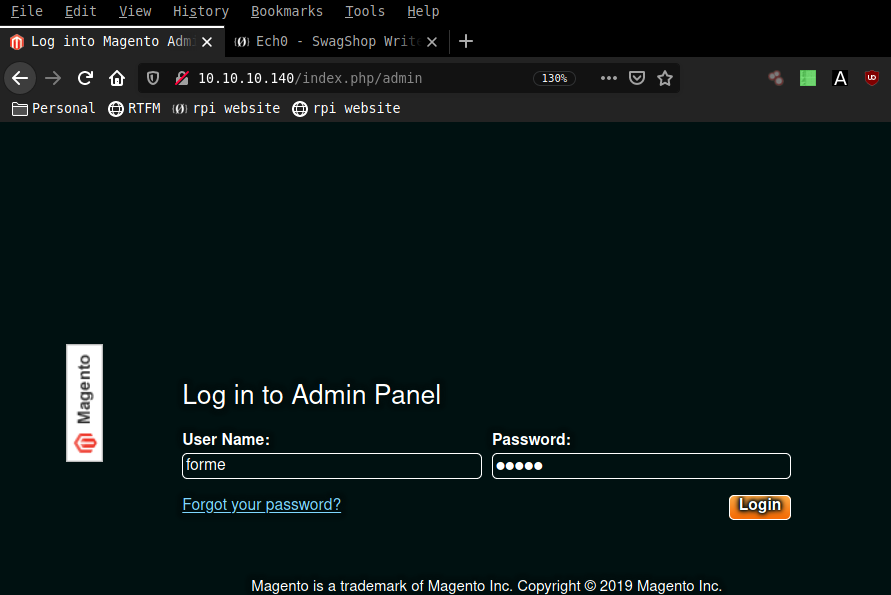Switch to the Ech0 SwagShop Writeup tab

(336, 41)
